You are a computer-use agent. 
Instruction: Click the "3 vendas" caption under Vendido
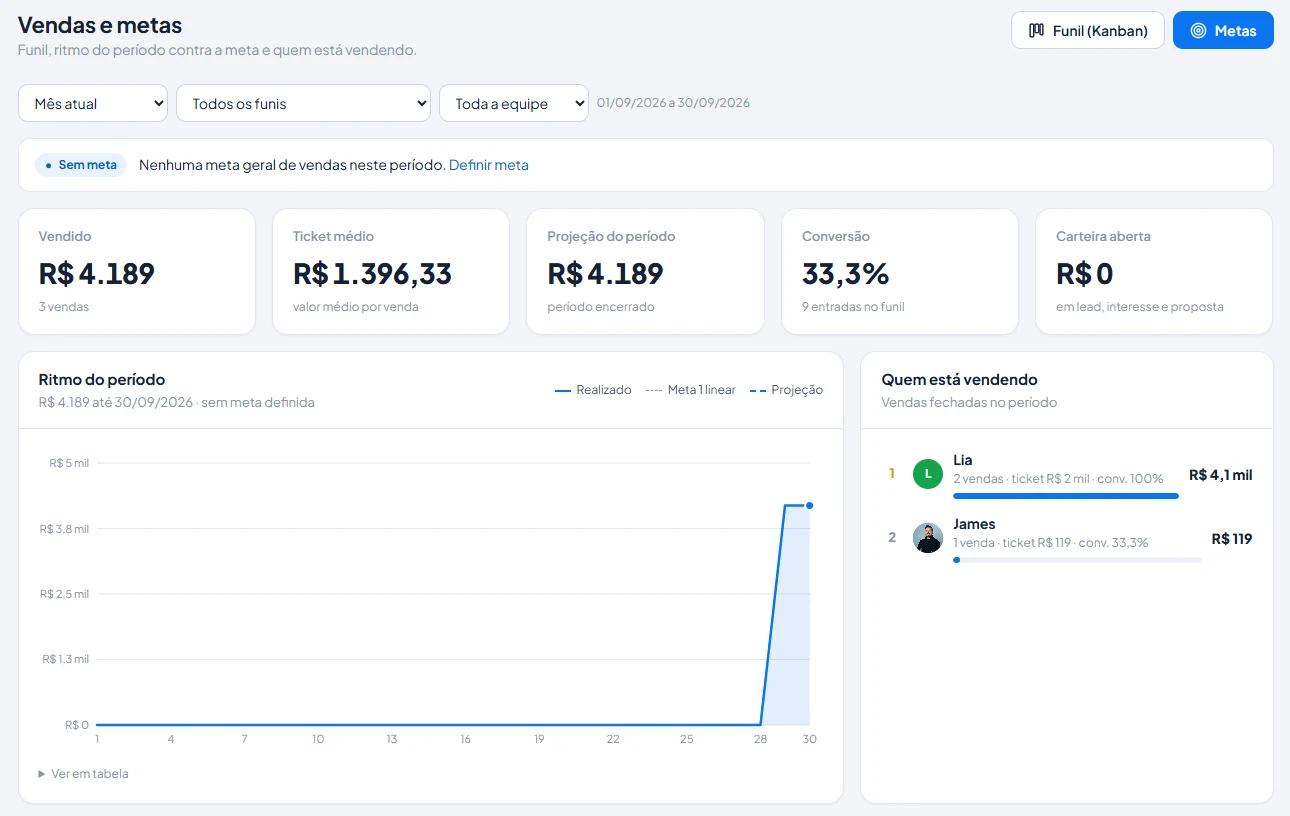[64, 307]
